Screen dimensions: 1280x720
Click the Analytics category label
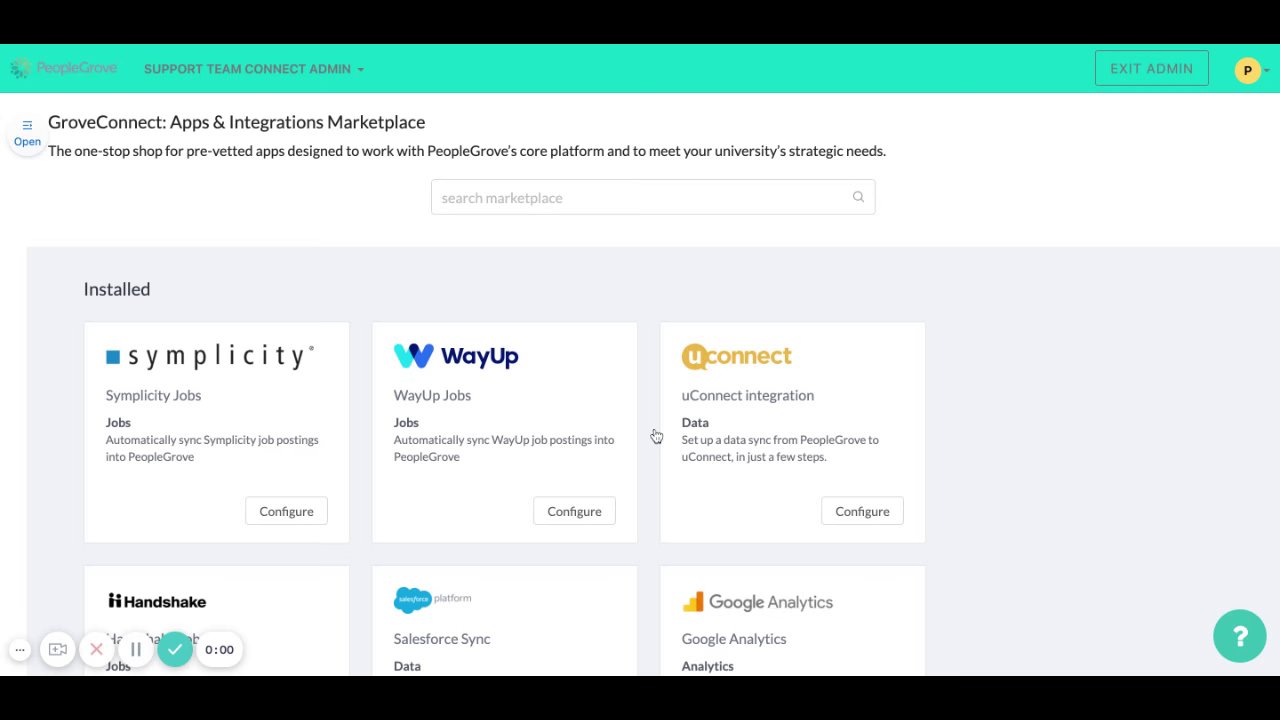707,666
